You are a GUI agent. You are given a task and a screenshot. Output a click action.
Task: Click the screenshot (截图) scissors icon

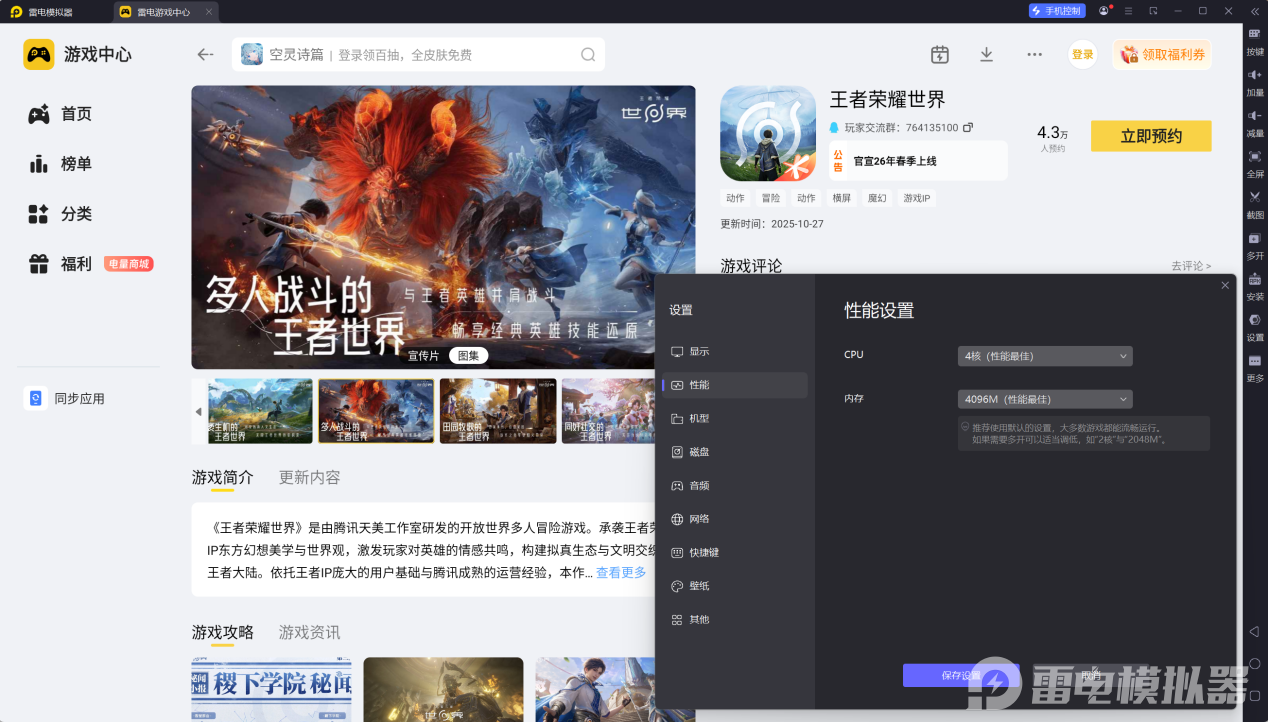(x=1254, y=197)
